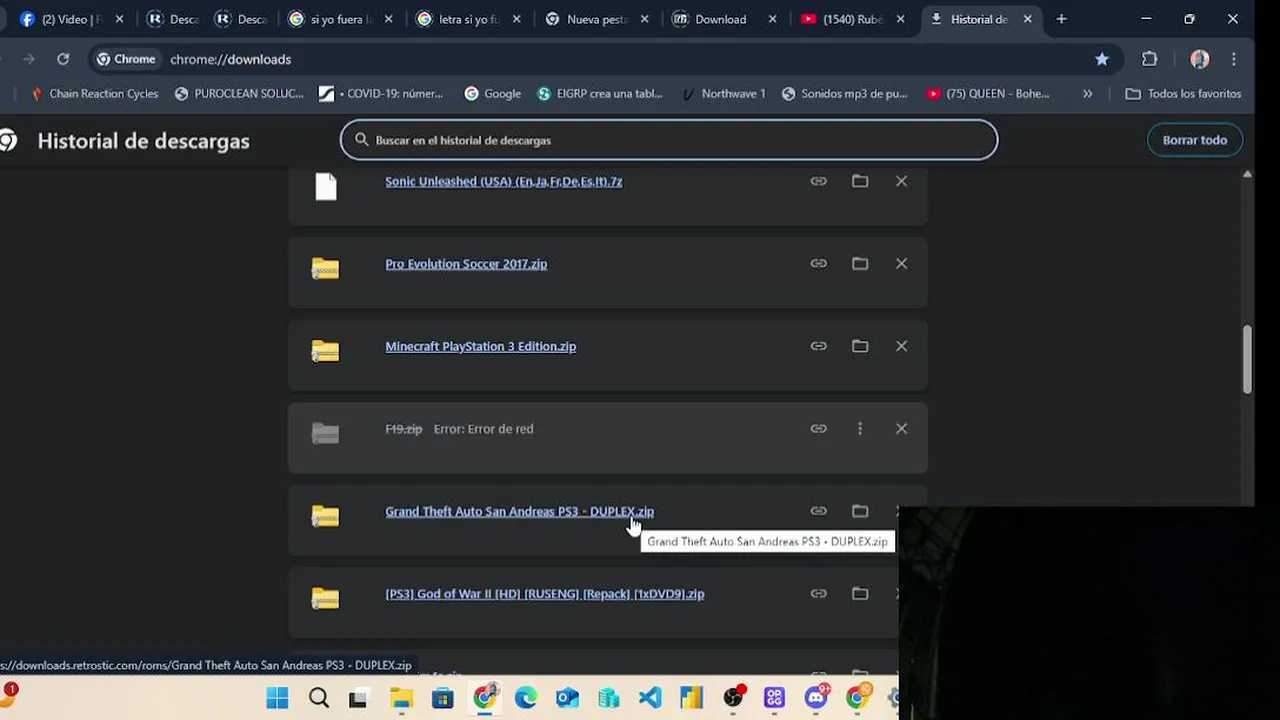Click the Borrar todo button

(1194, 140)
